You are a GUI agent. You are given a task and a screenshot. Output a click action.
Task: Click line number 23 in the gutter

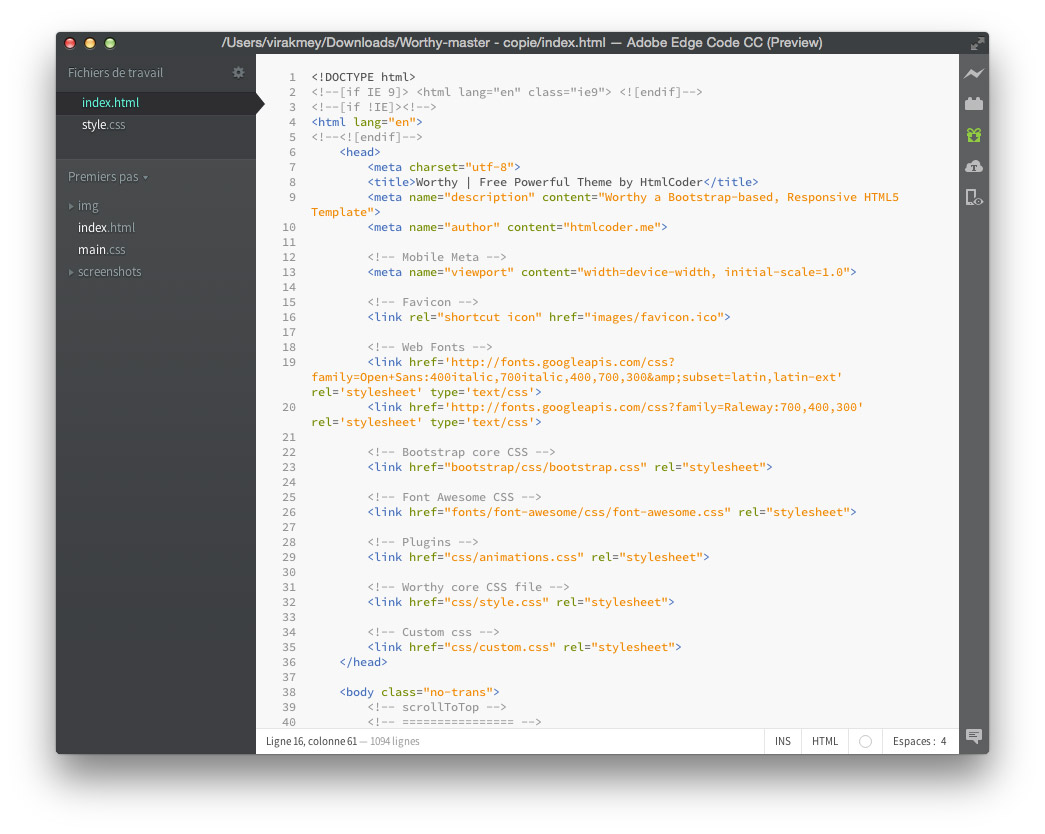[289, 467]
